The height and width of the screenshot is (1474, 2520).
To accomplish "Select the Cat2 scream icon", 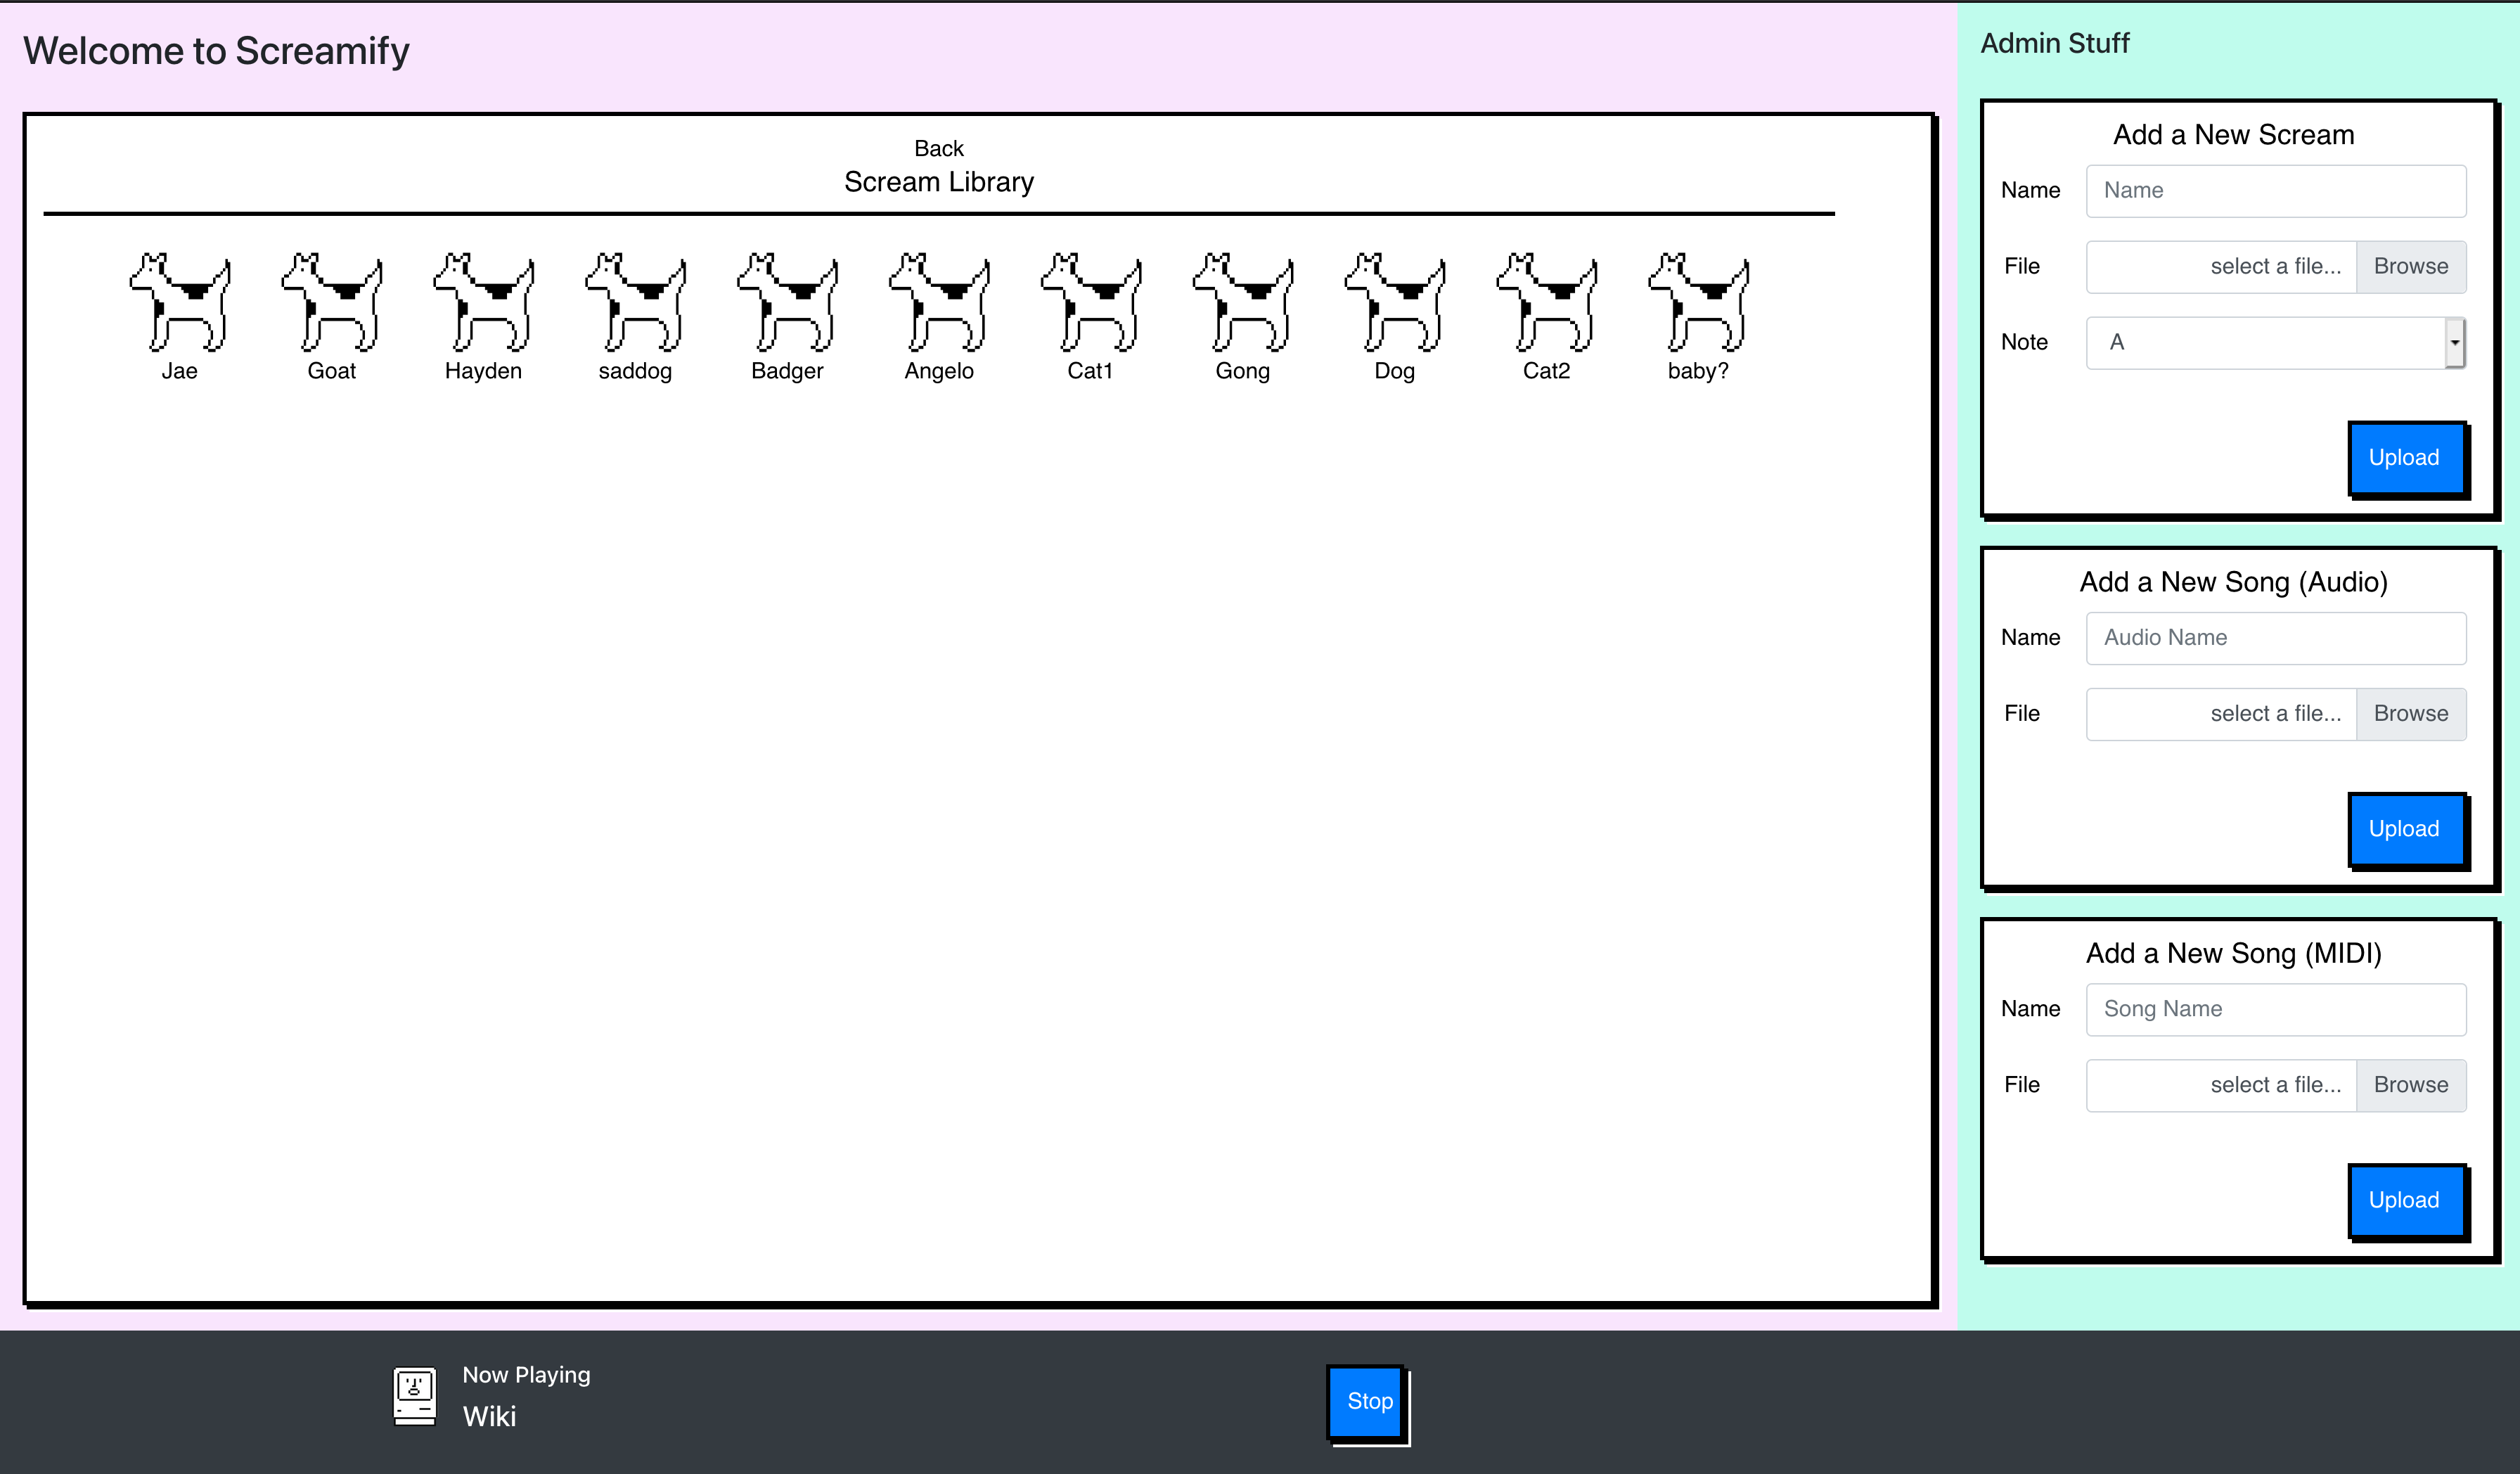I will (x=1547, y=302).
